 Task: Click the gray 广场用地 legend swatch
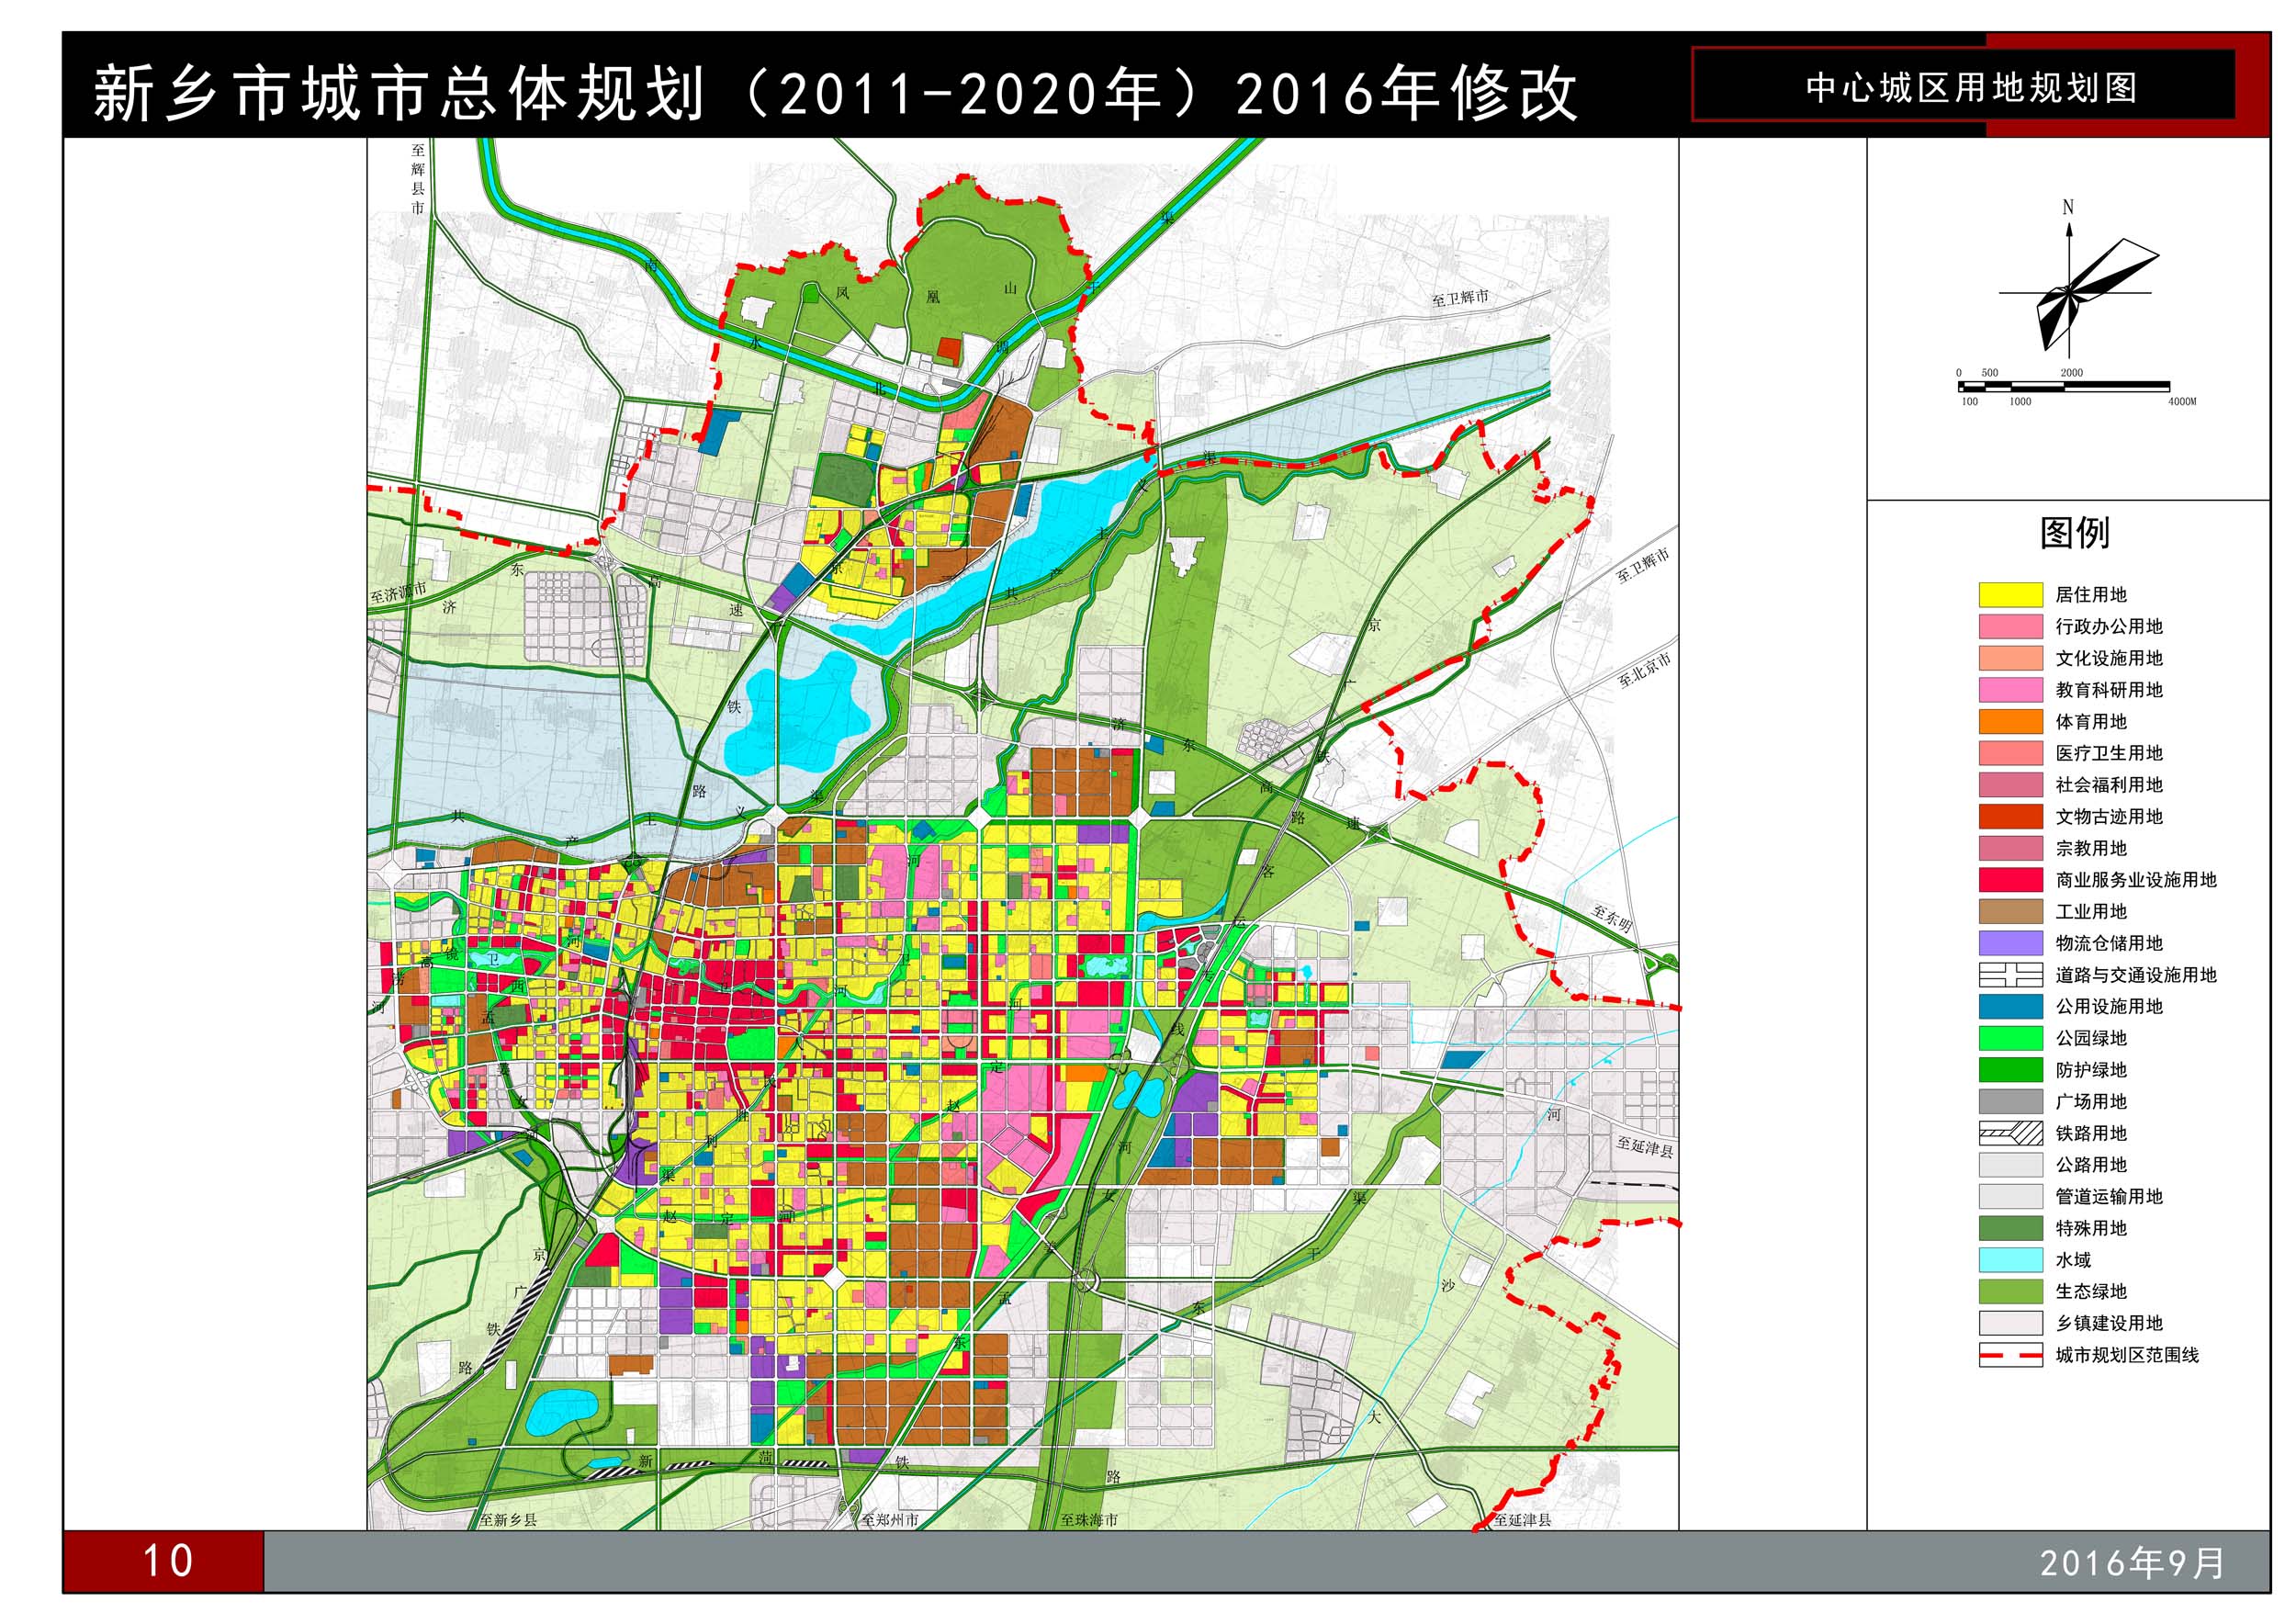coord(2010,1102)
